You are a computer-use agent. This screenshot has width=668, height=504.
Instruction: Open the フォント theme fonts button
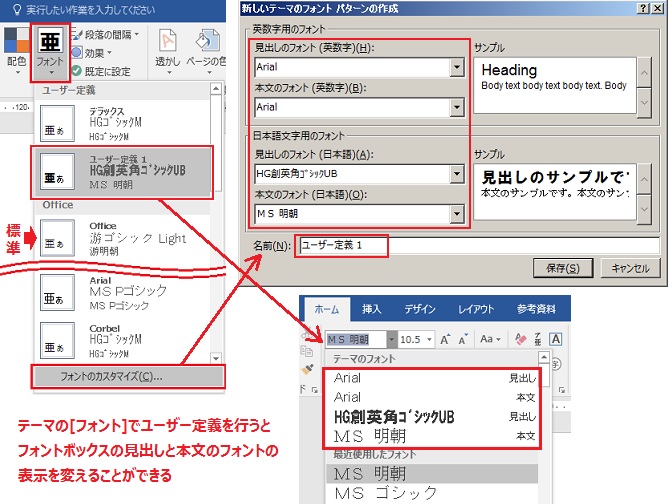(x=50, y=52)
